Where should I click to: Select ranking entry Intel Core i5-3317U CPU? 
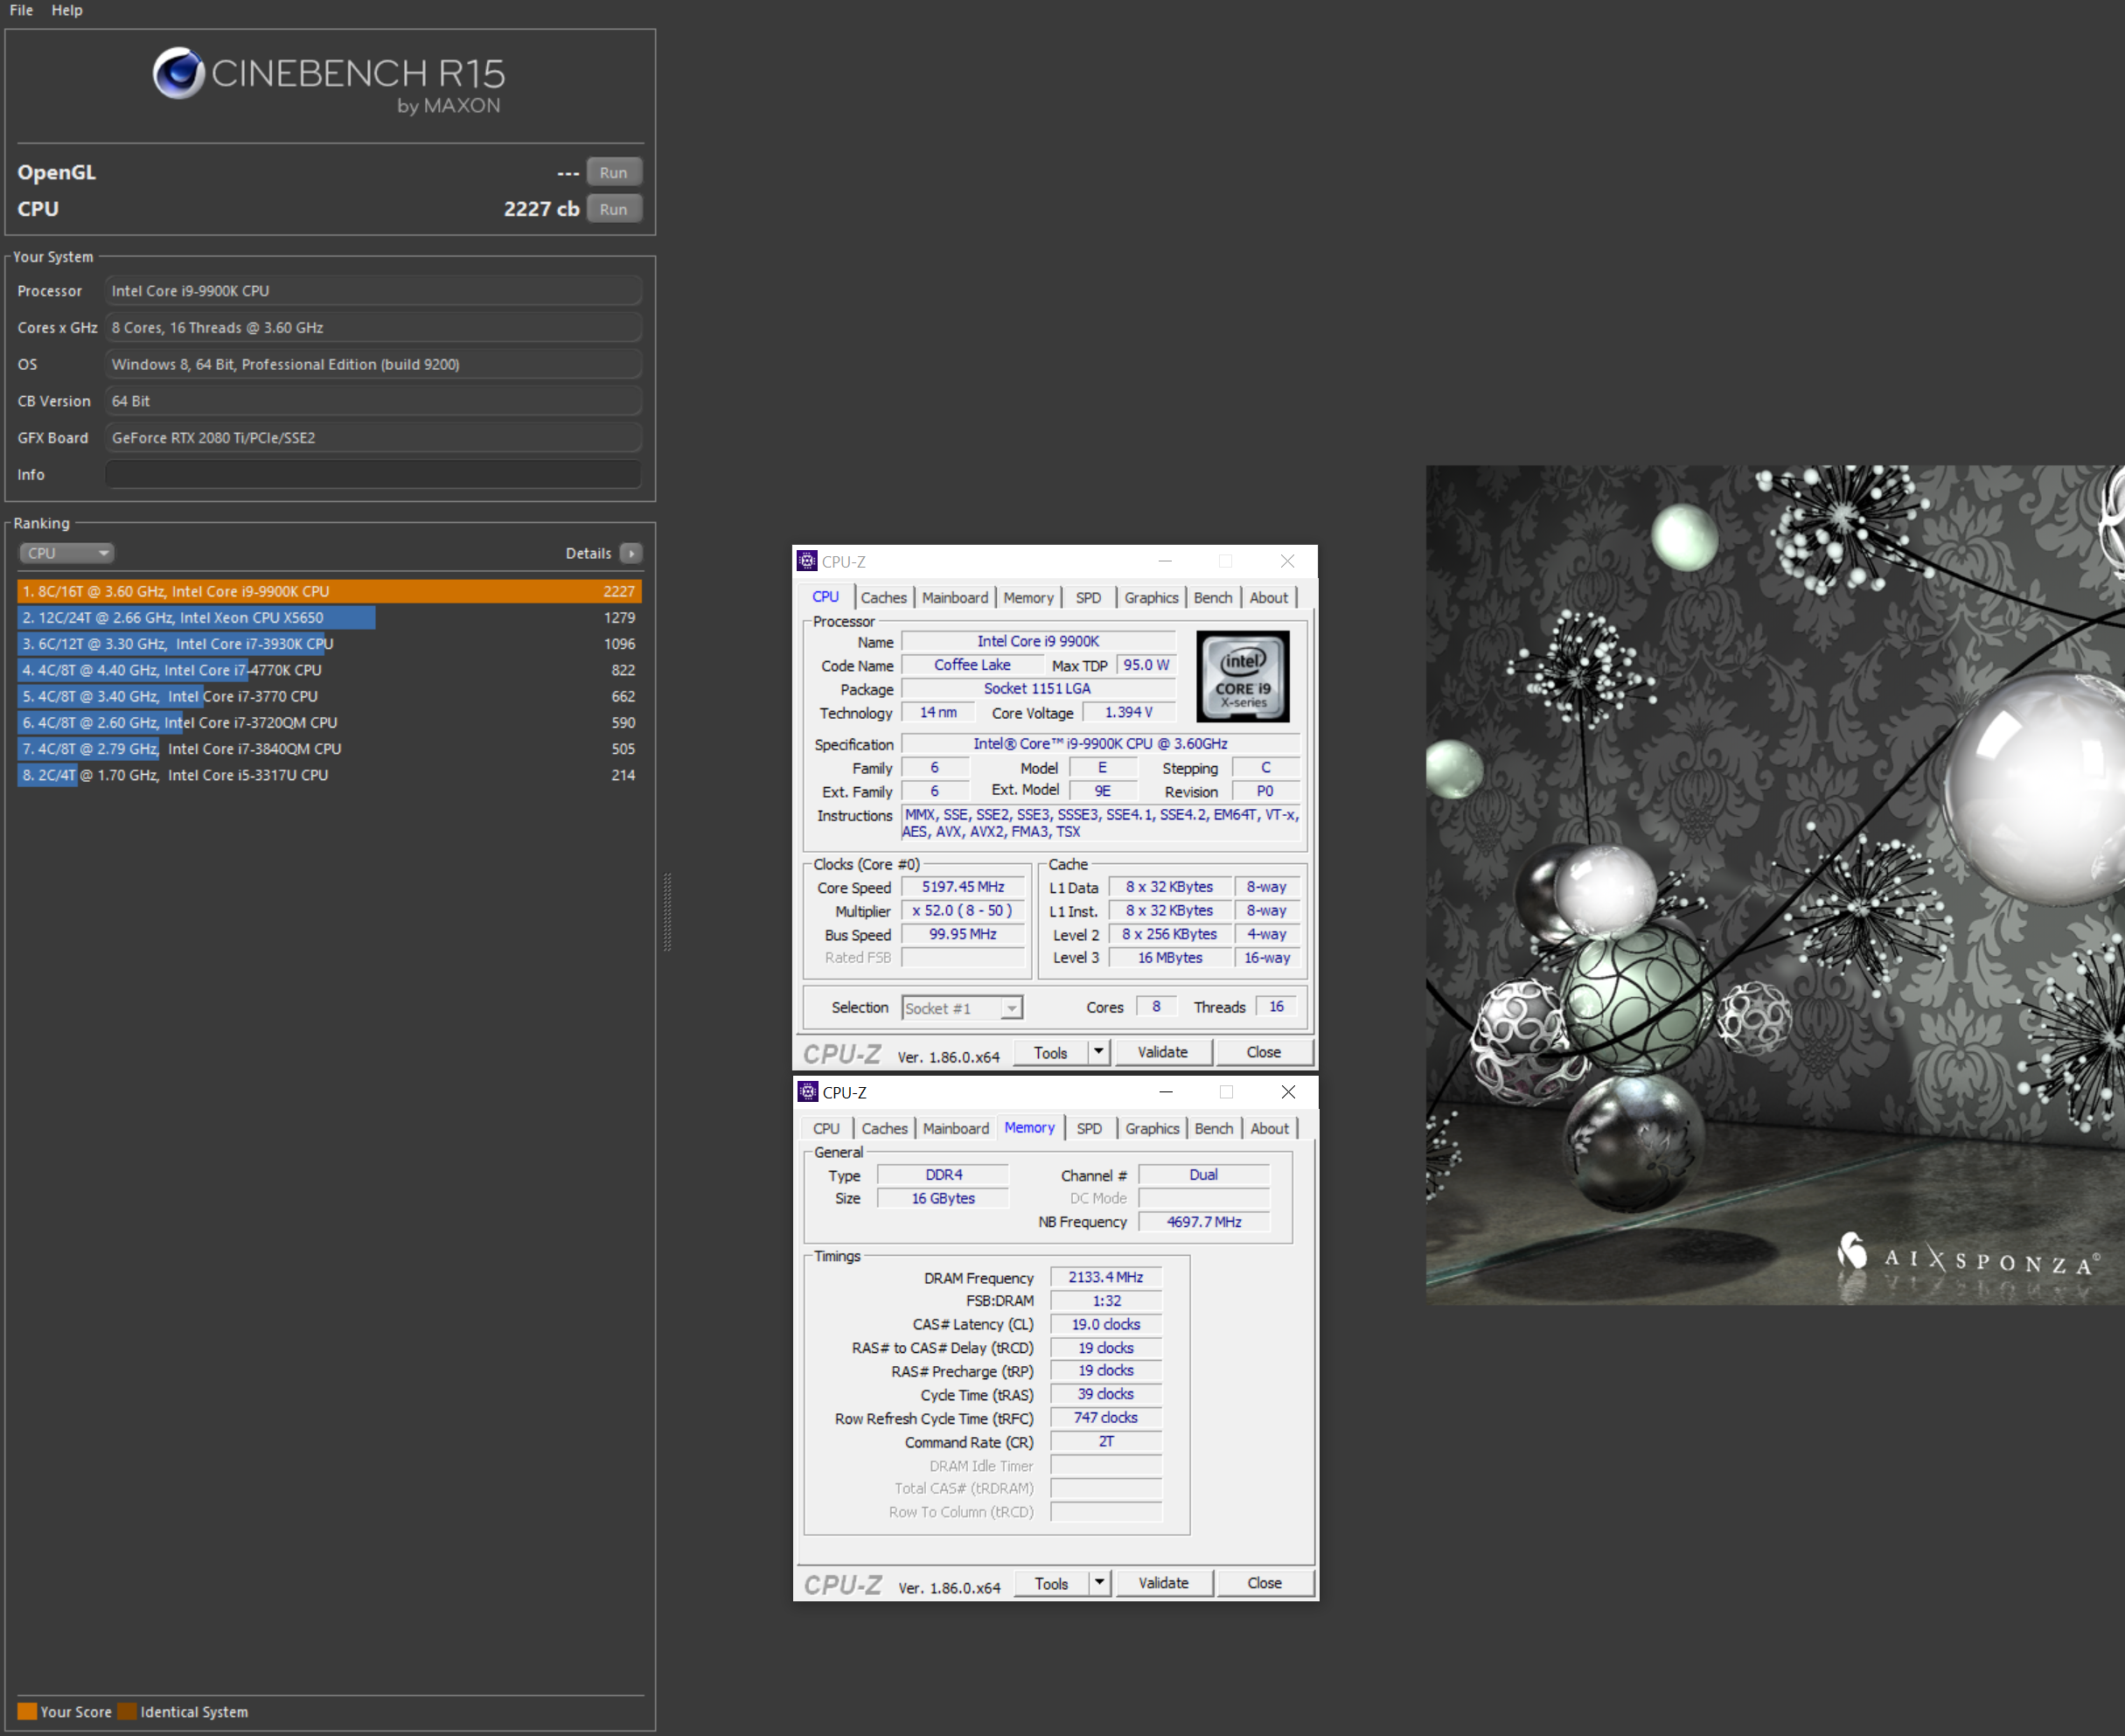(x=329, y=775)
